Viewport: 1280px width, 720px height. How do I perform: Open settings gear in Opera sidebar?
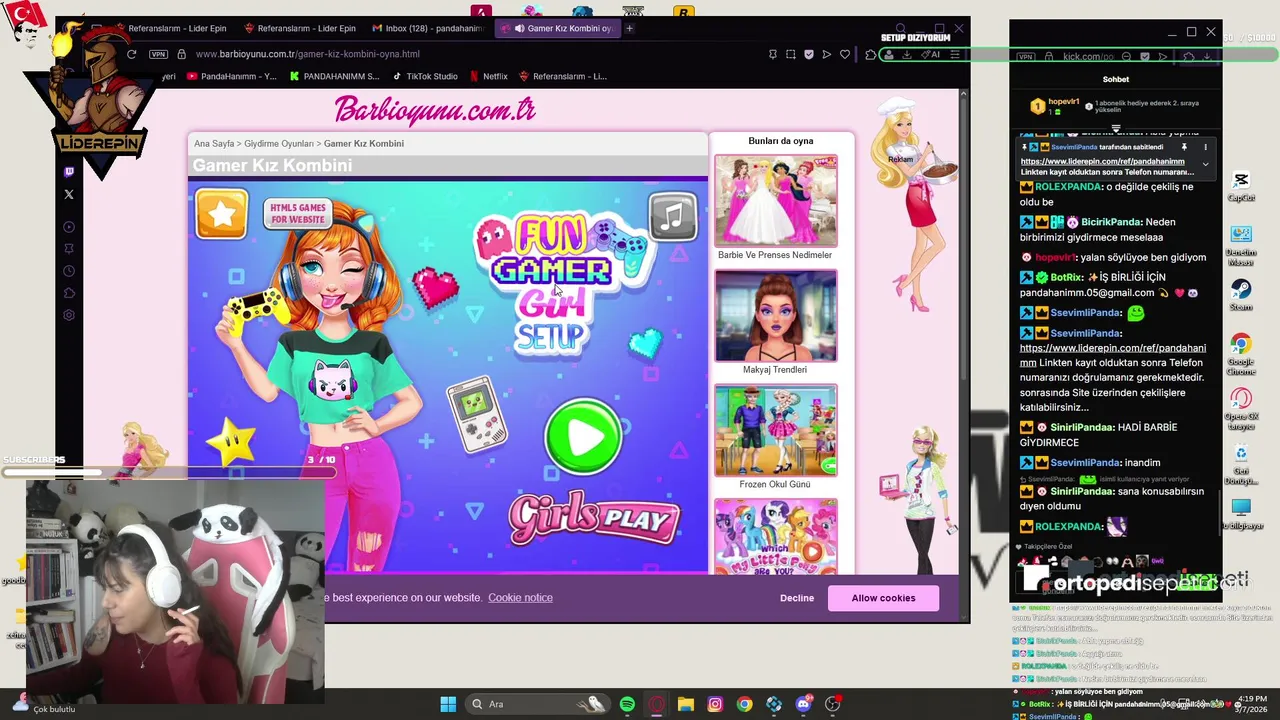tap(69, 315)
